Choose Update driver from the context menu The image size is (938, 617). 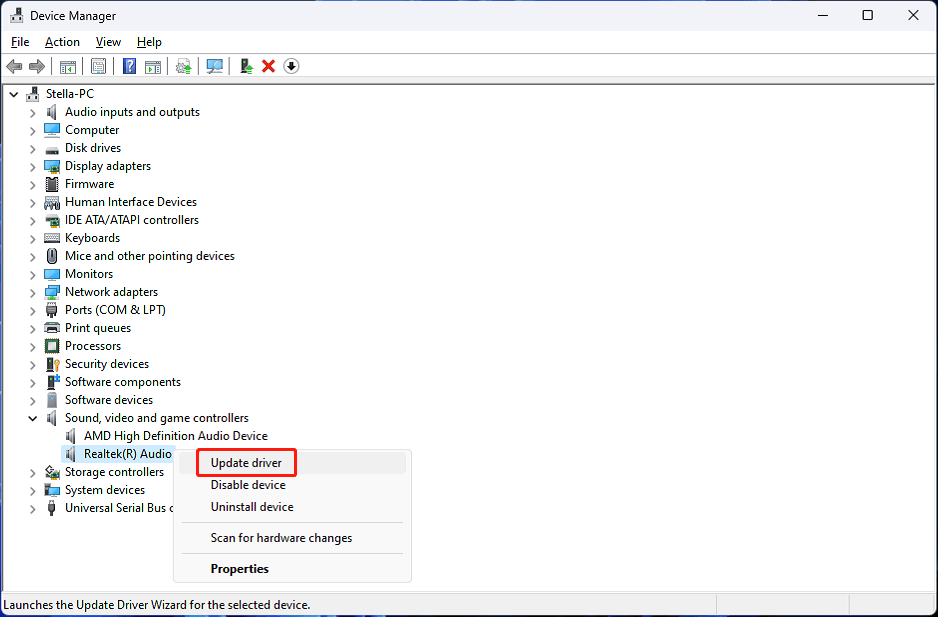click(246, 462)
